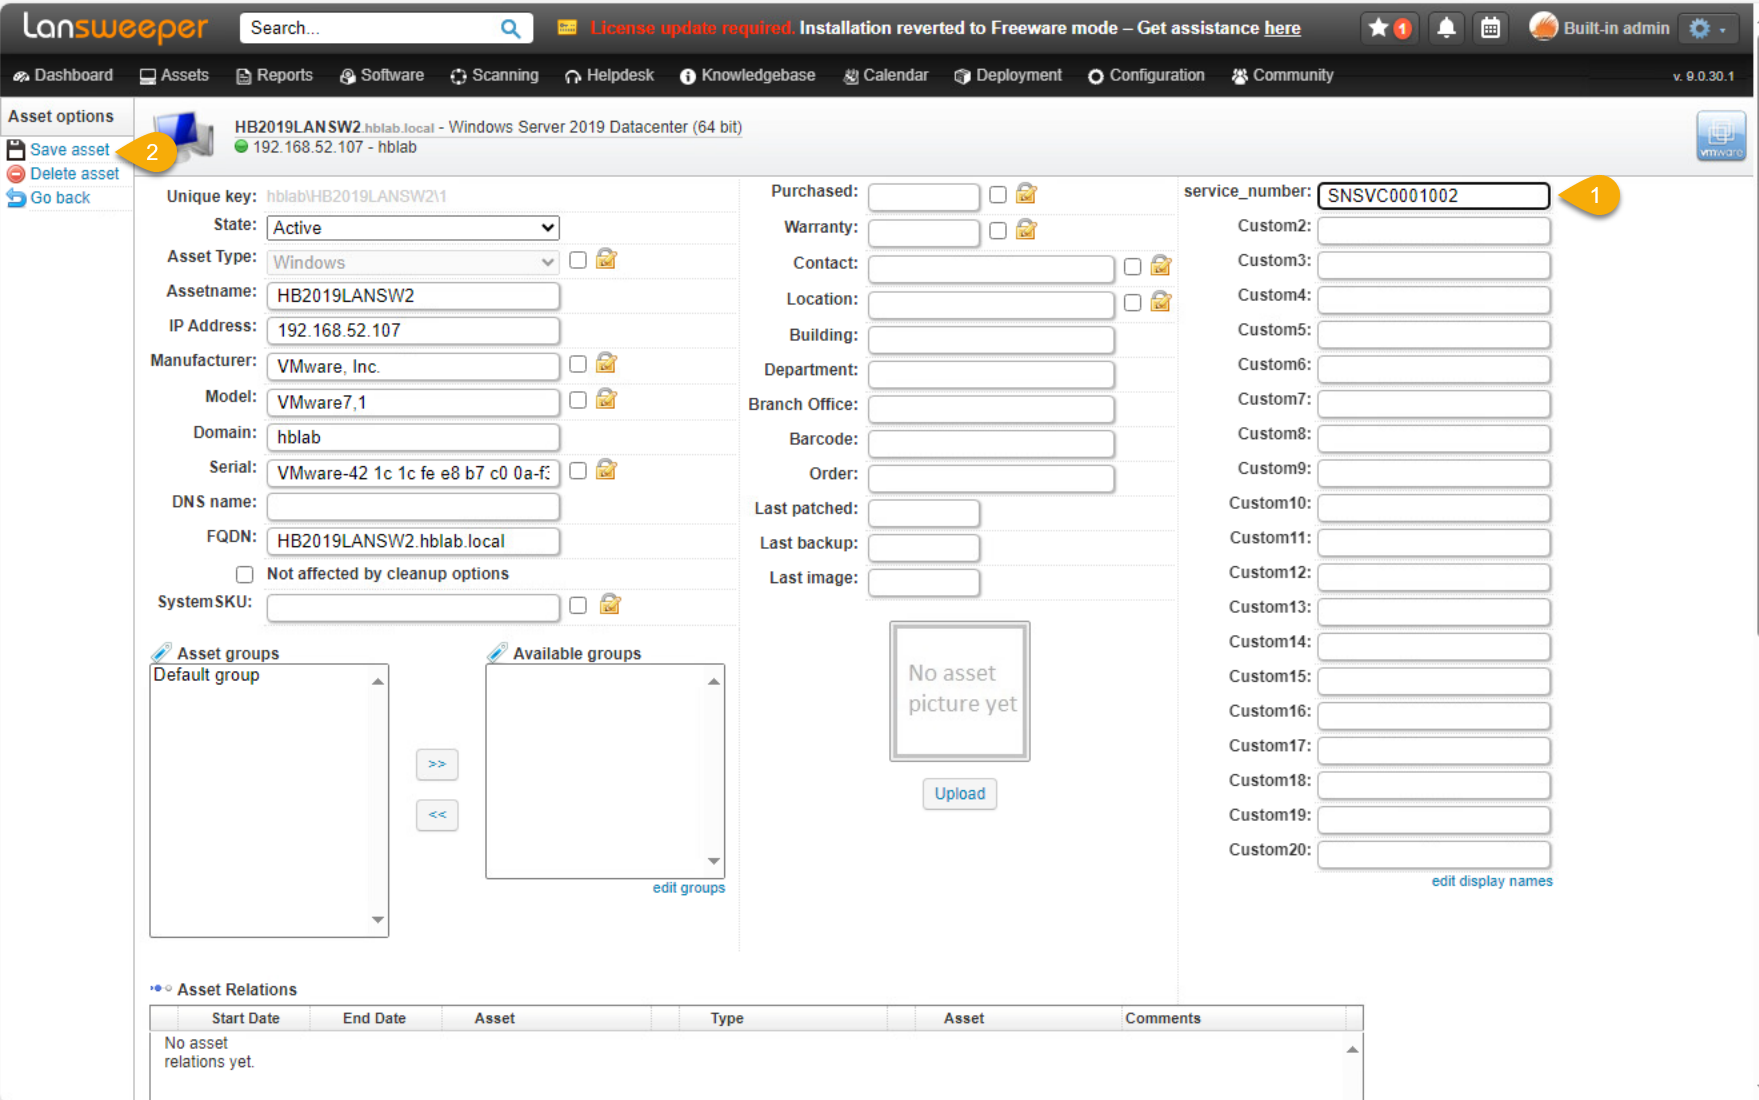Open the Assets menu
This screenshot has height=1100, width=1759.
pyautogui.click(x=174, y=75)
